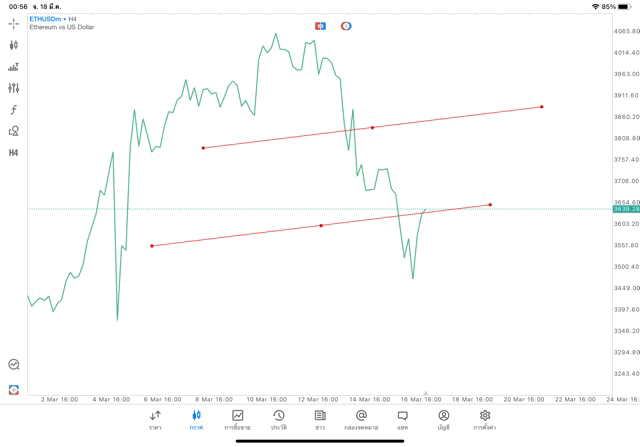Switch to the ราคา (Quotes) tab
This screenshot has width=640, height=447.
pyautogui.click(x=155, y=419)
